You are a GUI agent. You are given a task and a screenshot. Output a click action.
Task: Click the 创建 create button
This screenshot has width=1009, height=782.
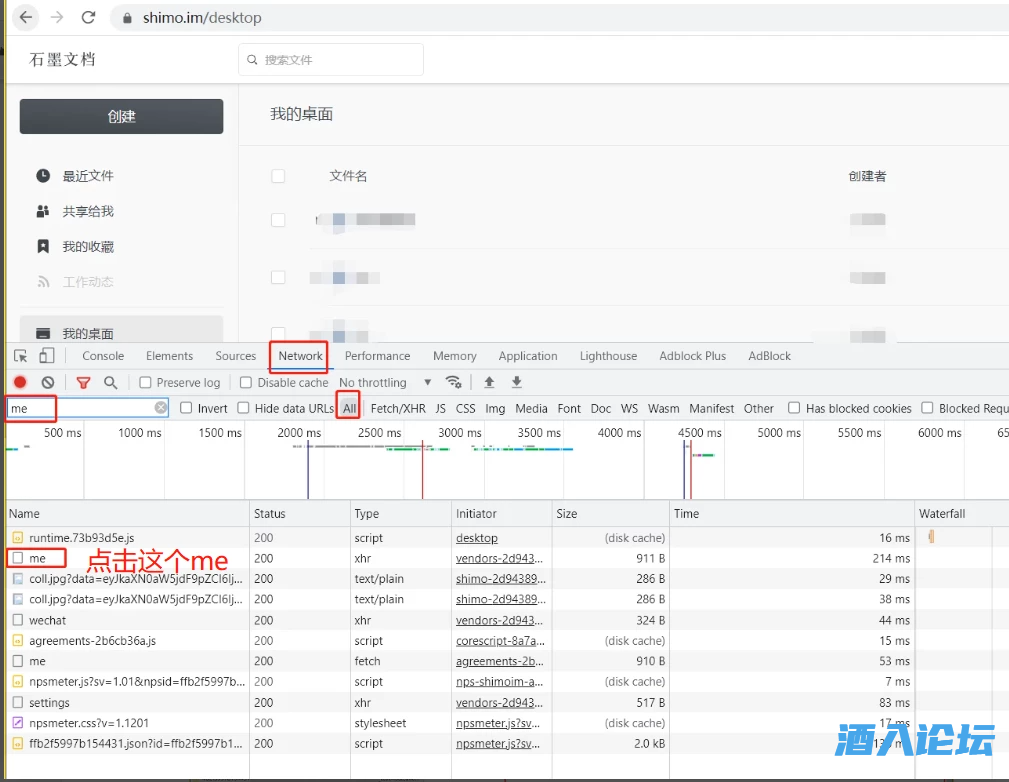click(x=121, y=116)
